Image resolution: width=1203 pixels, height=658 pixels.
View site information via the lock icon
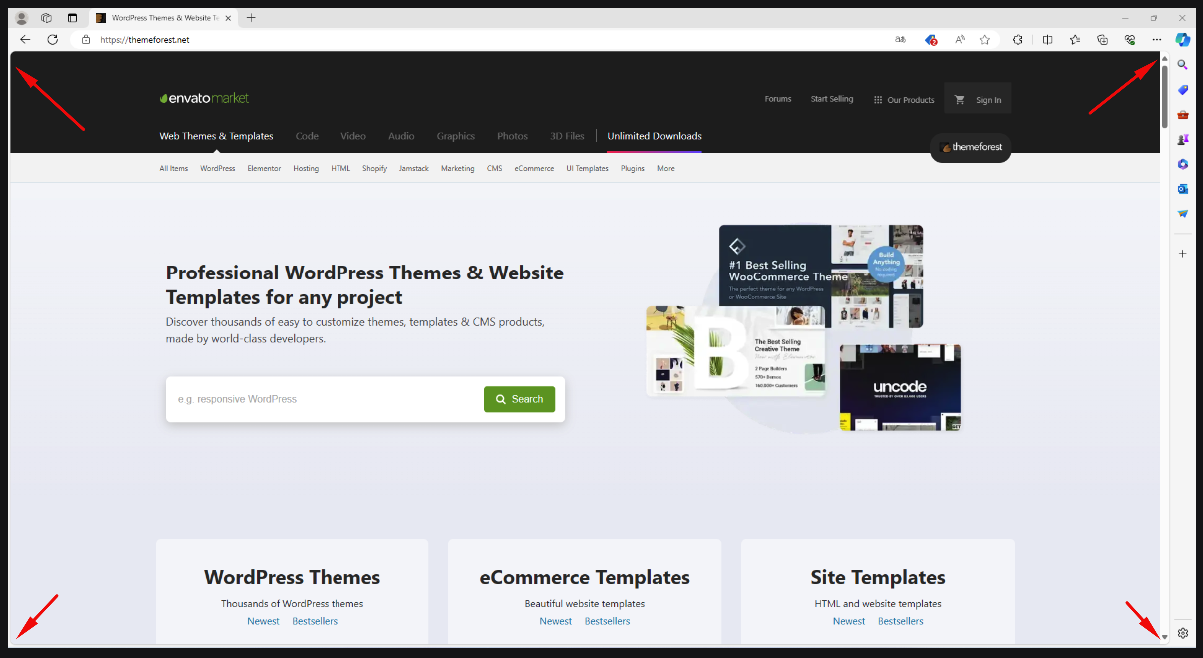pyautogui.click(x=86, y=40)
